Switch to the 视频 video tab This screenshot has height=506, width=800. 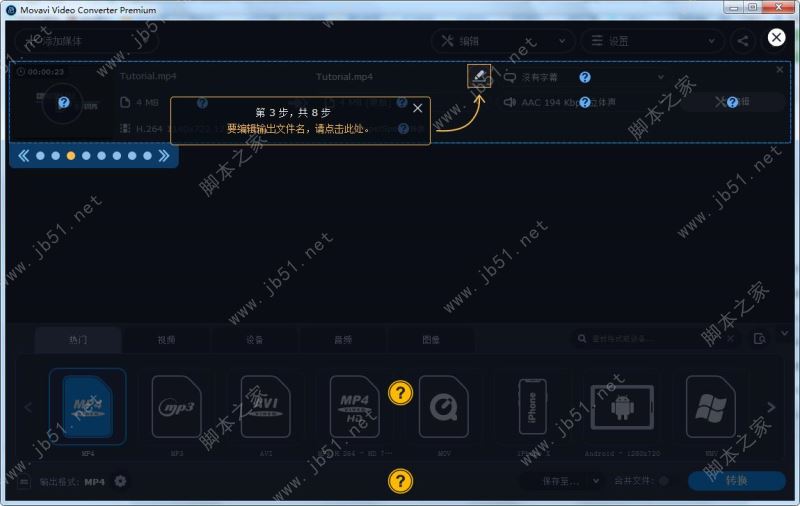click(x=166, y=340)
